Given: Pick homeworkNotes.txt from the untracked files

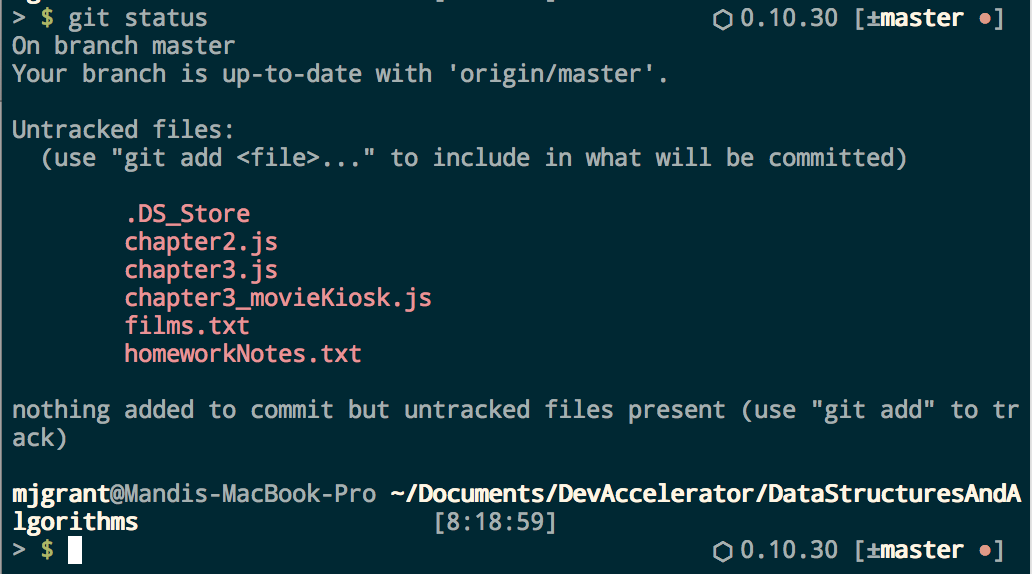Looking at the screenshot, I should [x=243, y=353].
